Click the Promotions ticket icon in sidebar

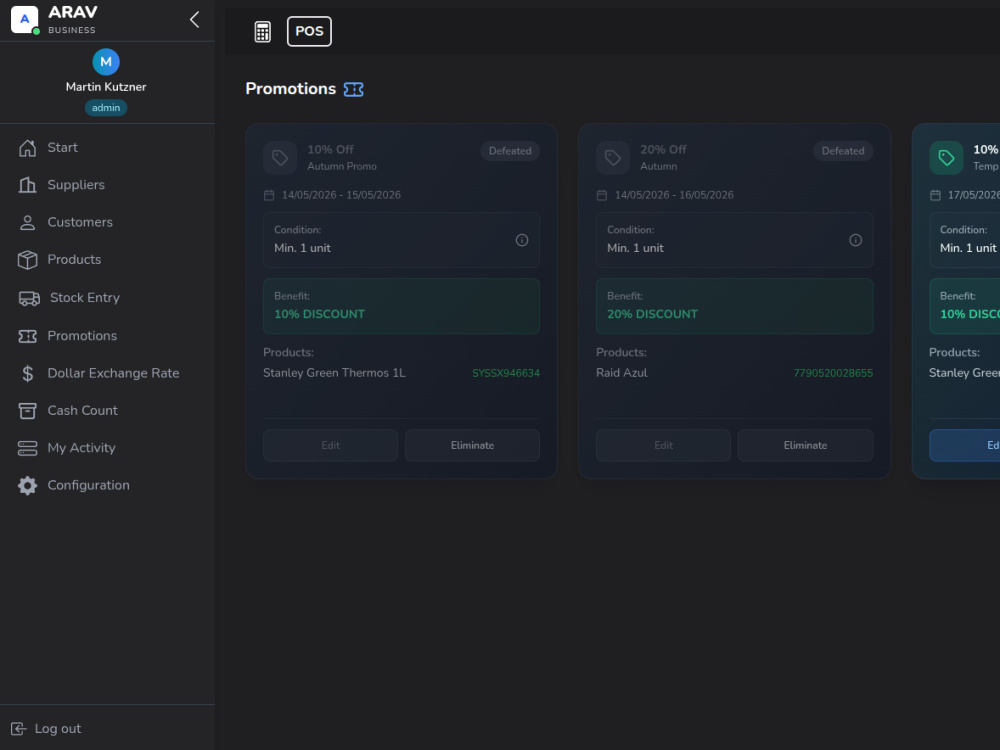pos(27,336)
